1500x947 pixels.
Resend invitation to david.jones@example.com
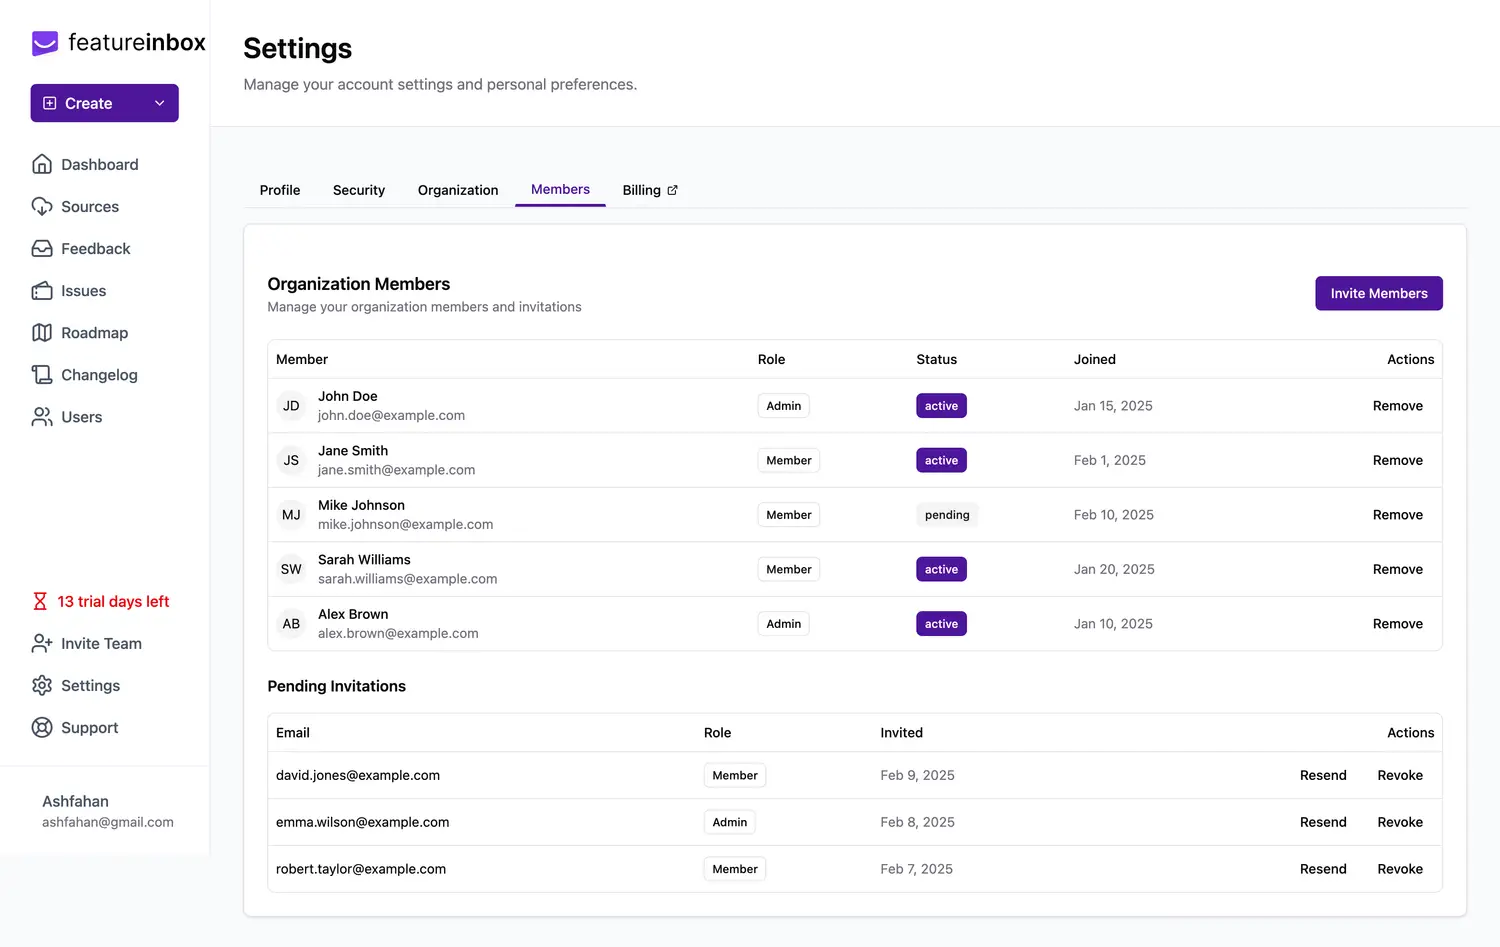[1322, 775]
